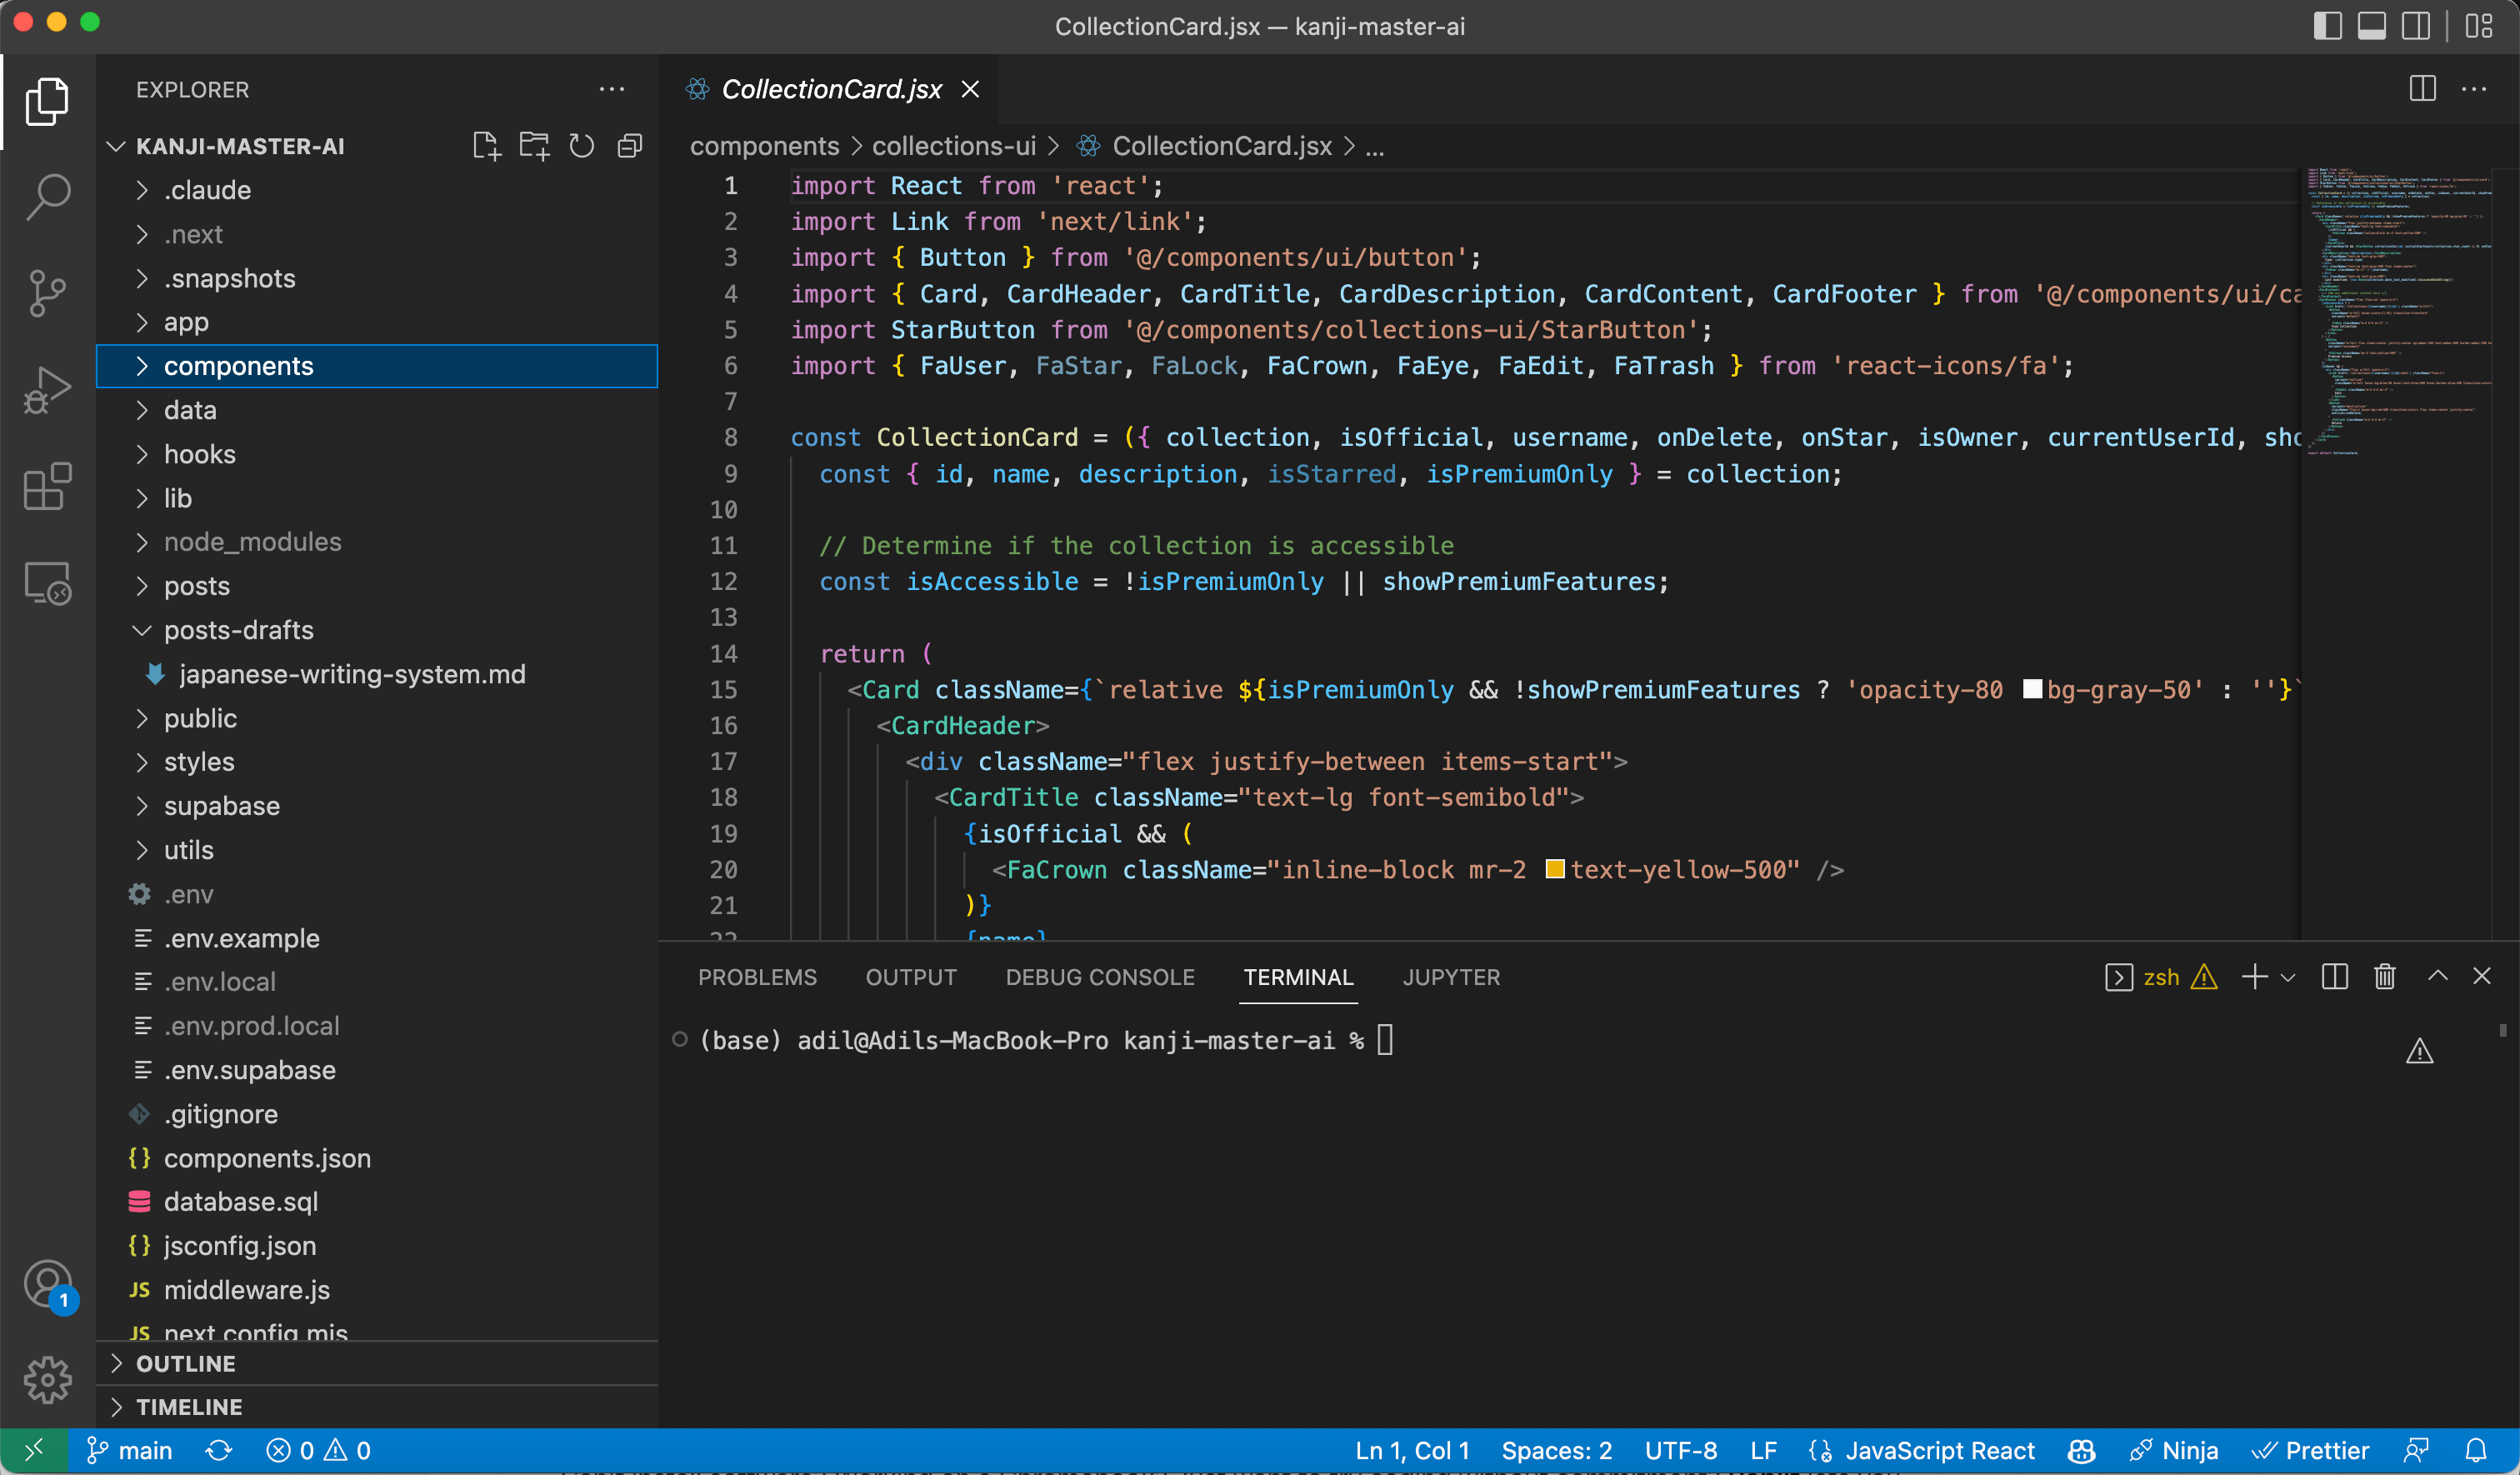Split the editor to the right
The image size is (2520, 1475).
2422,89
